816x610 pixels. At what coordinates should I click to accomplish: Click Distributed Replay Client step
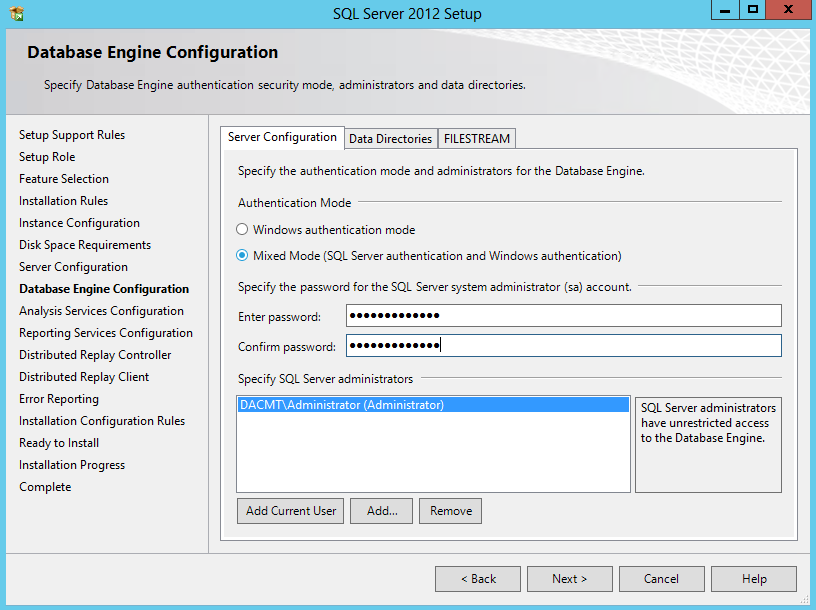tap(84, 376)
